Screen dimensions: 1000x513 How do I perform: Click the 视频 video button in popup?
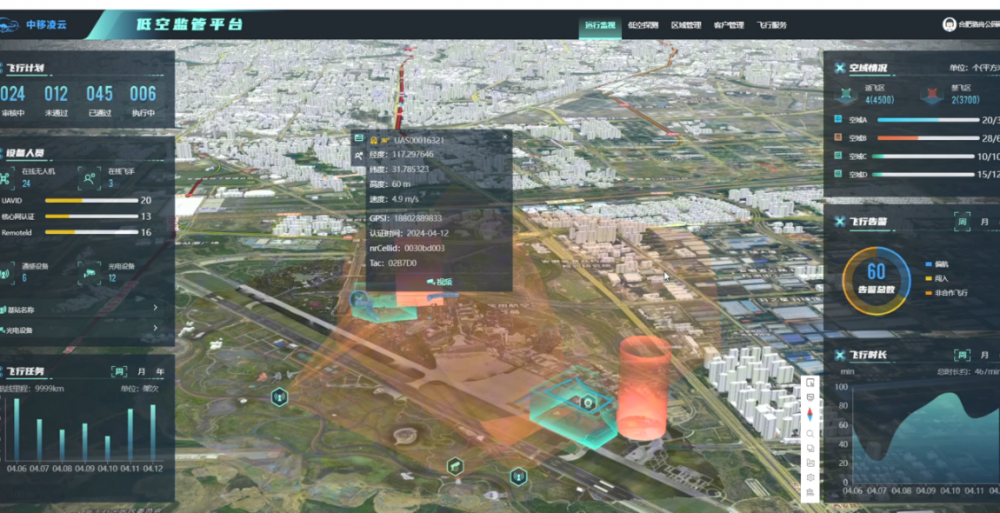pyautogui.click(x=439, y=281)
